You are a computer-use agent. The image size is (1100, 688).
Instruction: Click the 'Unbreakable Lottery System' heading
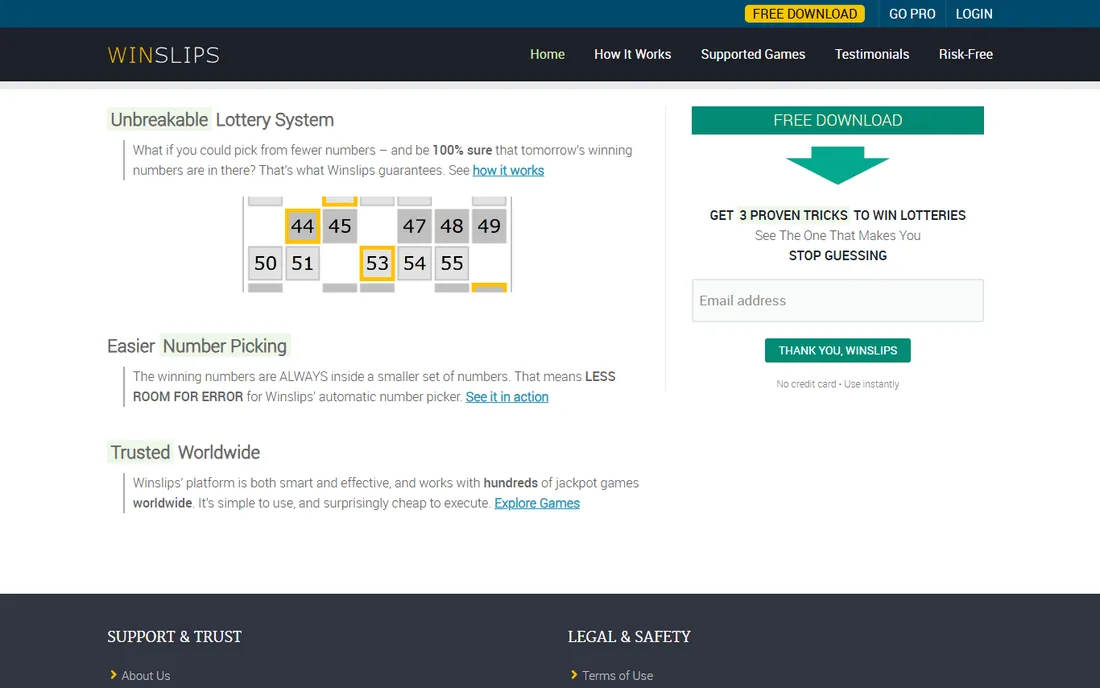click(x=221, y=120)
